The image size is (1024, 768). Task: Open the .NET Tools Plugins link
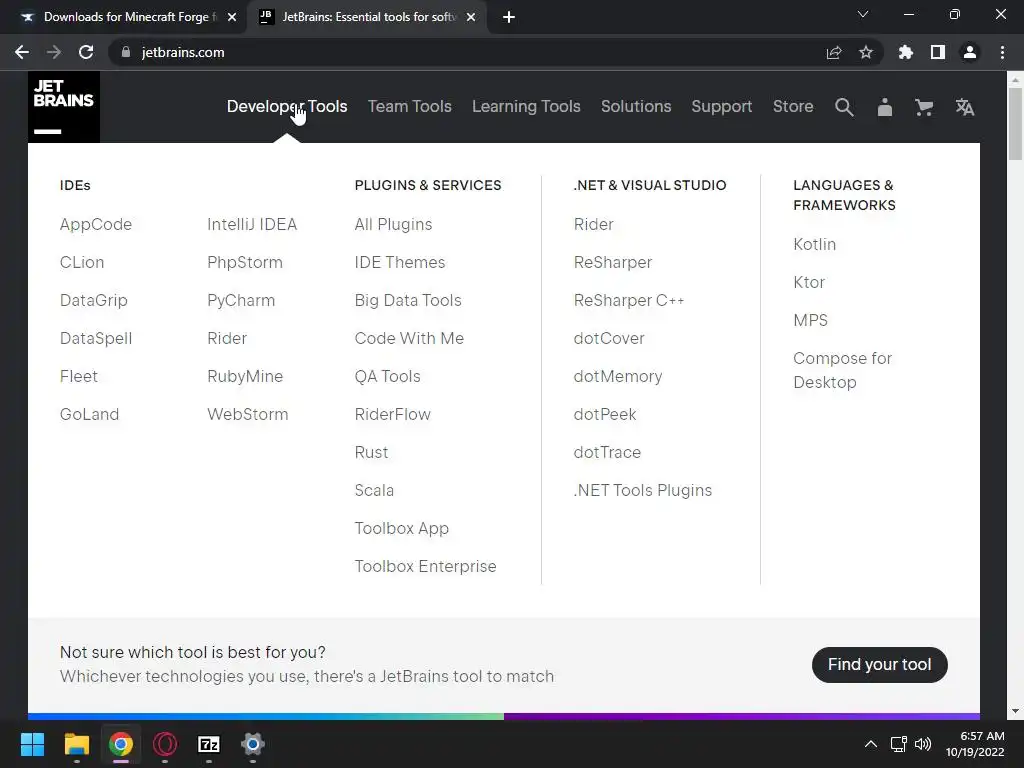click(643, 490)
